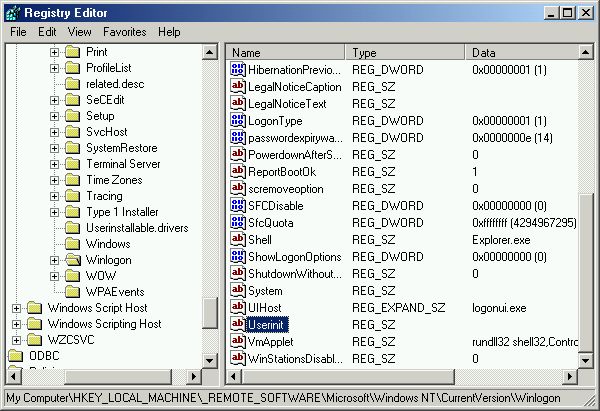Screen dimensions: 600x411
Task: Click the open Winlogon folder icon
Action: pos(73,260)
